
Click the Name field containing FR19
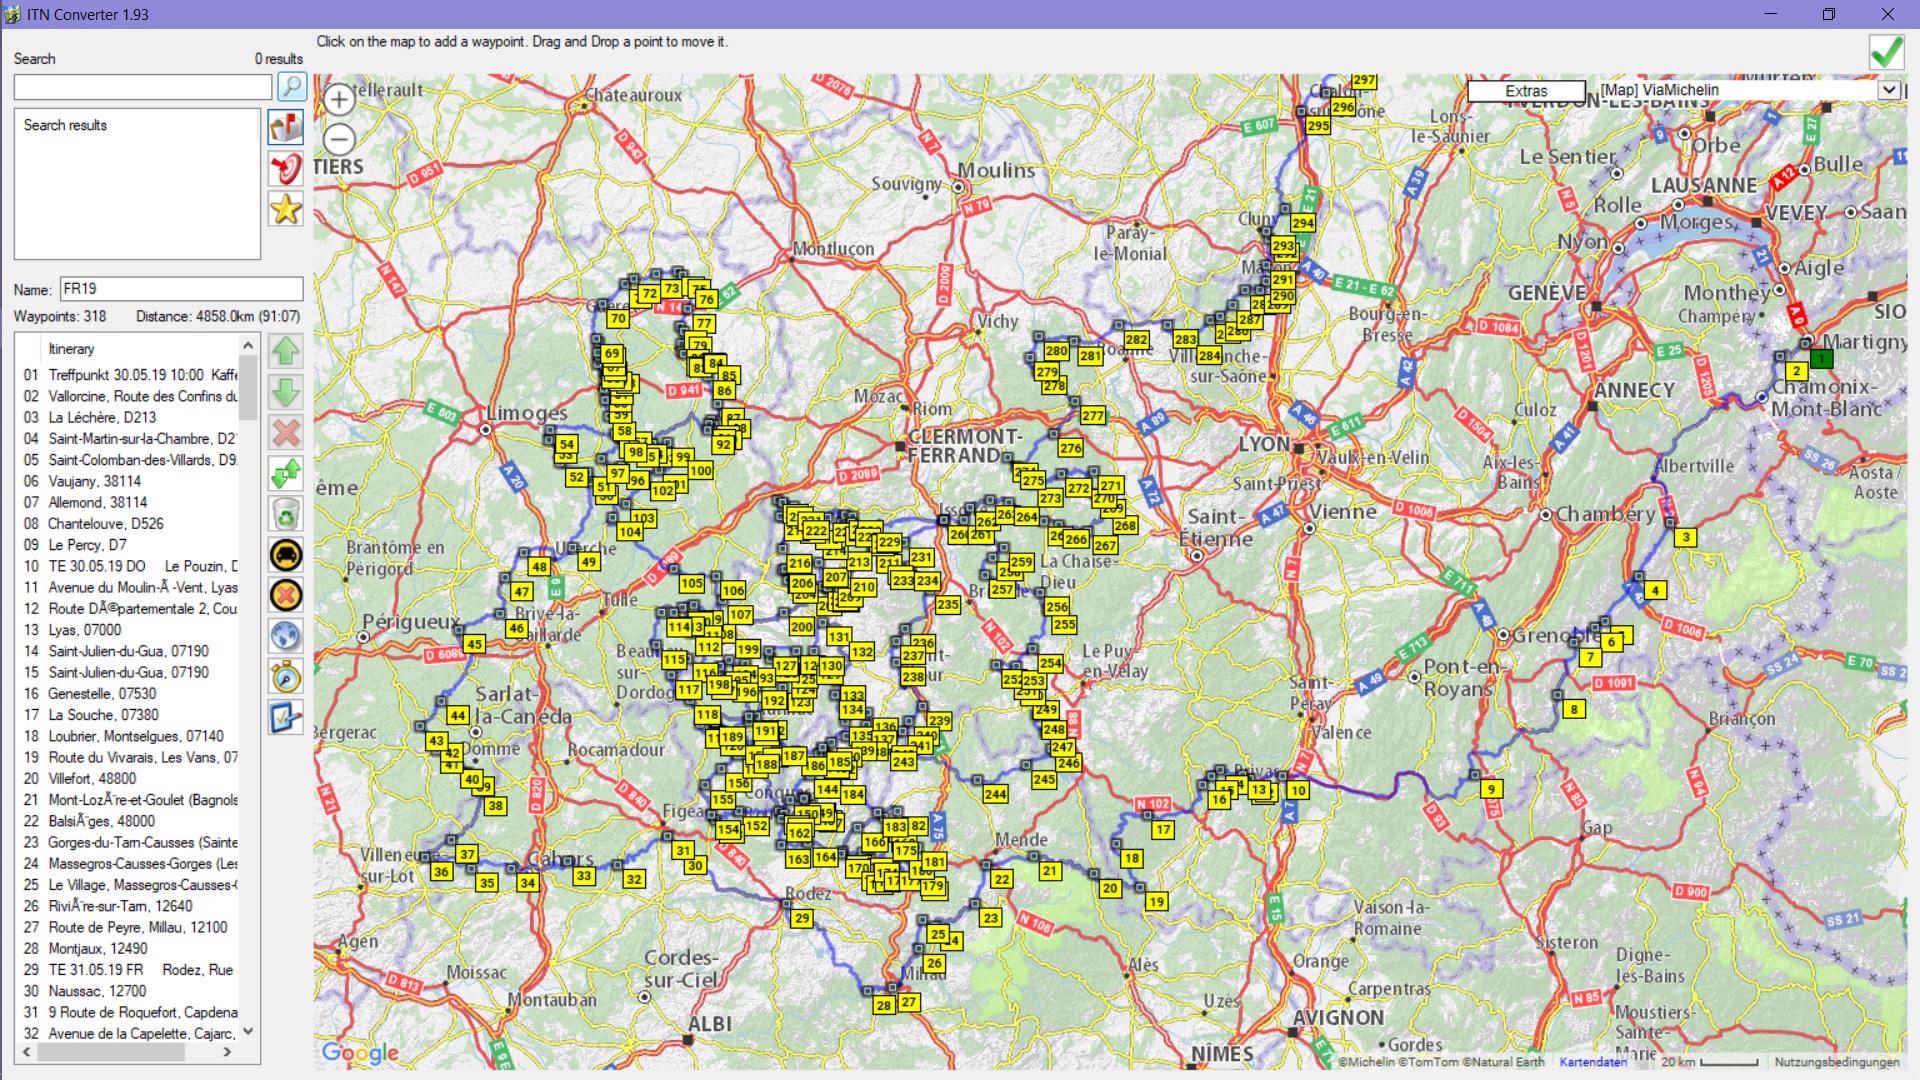(x=181, y=289)
